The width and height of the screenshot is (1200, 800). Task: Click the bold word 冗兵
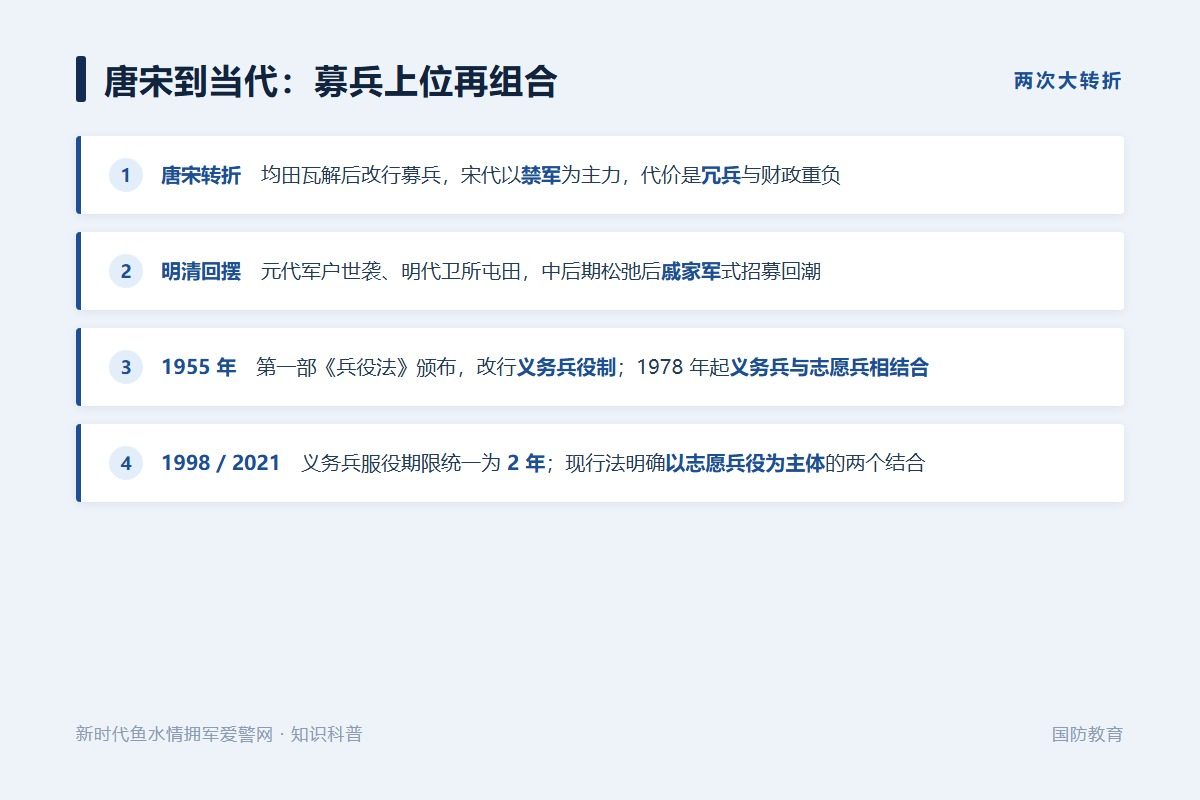click(x=721, y=176)
